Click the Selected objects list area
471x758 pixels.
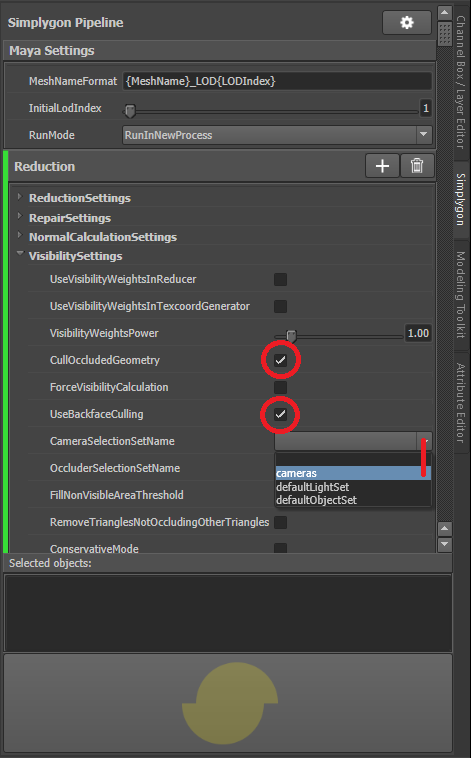pos(228,613)
